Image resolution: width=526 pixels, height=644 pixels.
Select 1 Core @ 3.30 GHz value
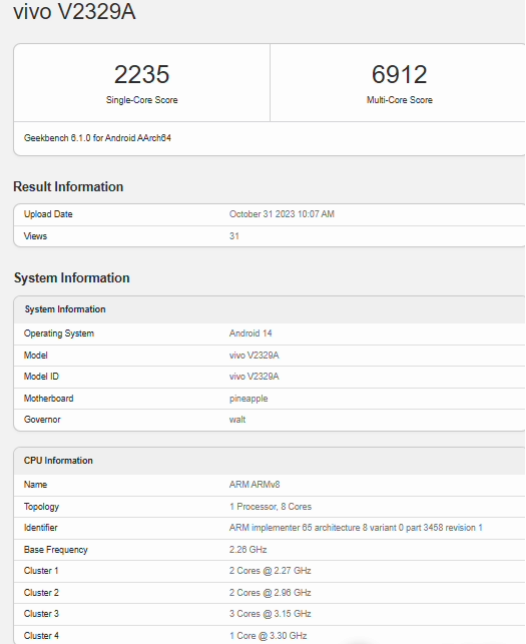point(268,636)
